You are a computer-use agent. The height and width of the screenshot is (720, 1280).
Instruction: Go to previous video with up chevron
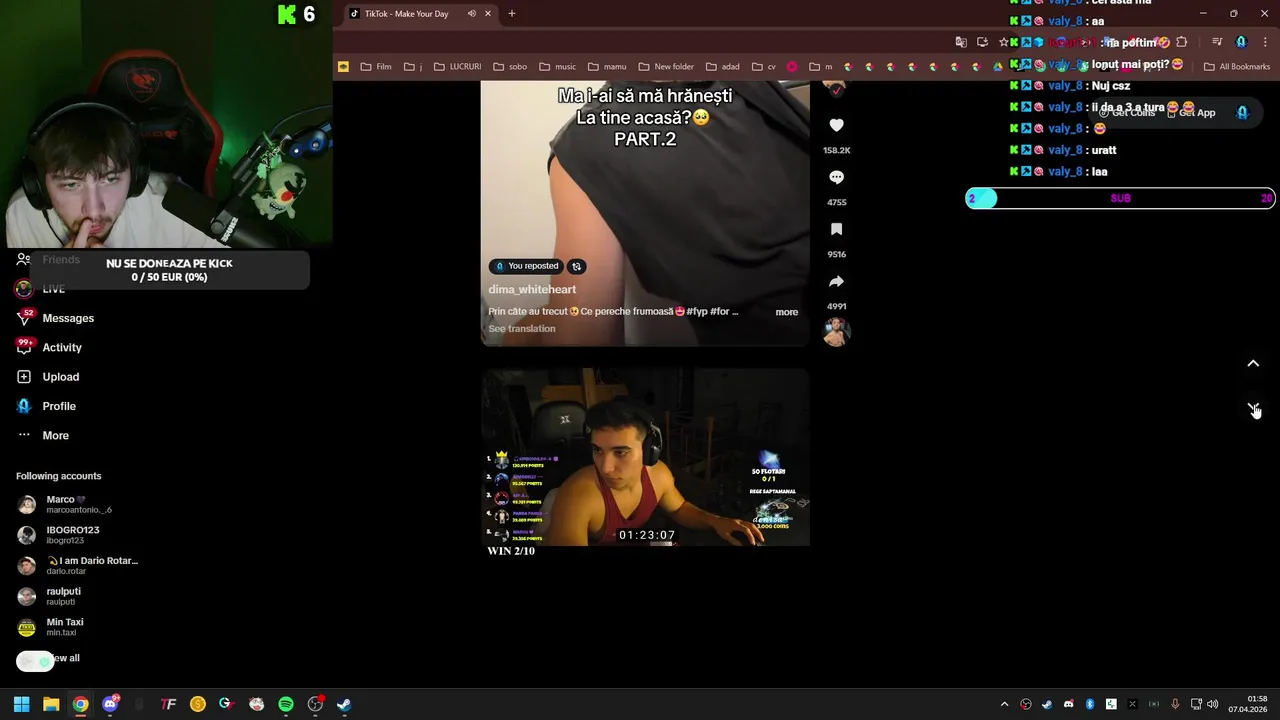[x=1253, y=364]
